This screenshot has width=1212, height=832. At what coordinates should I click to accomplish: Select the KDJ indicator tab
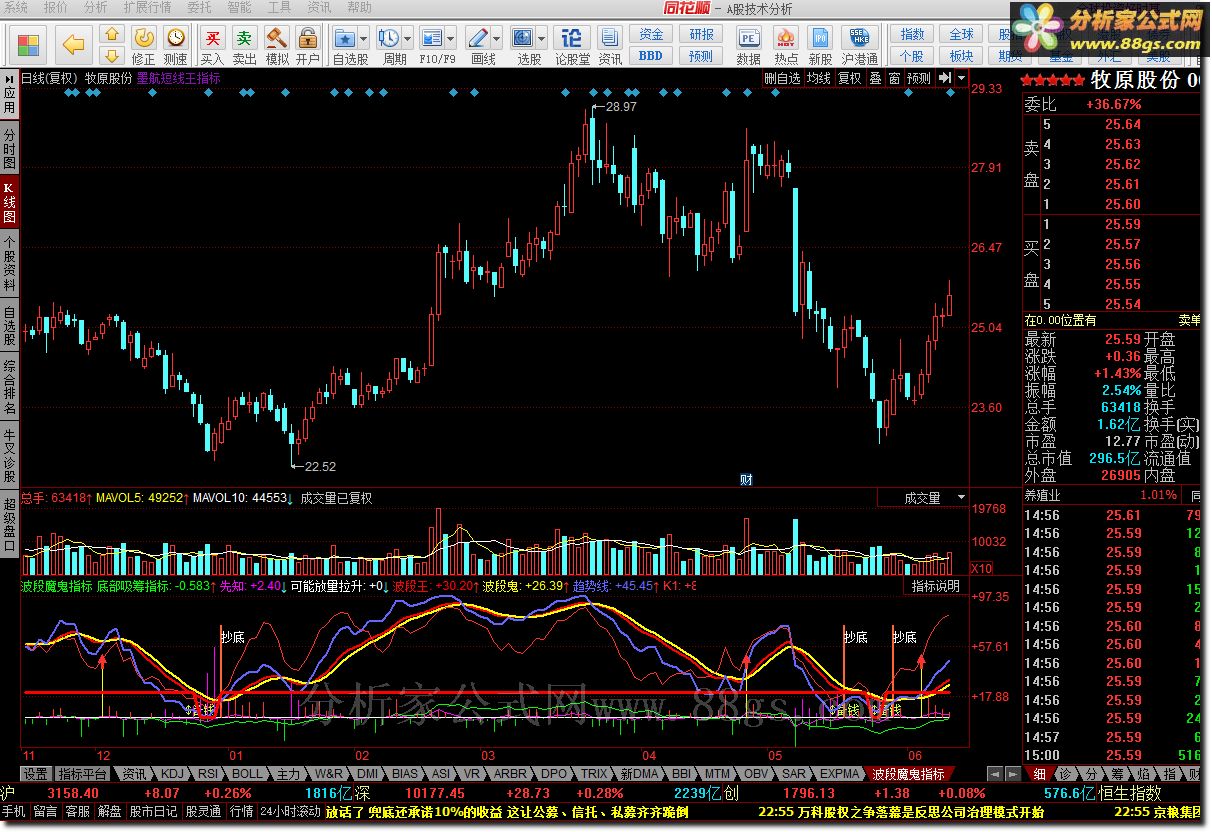tap(172, 773)
